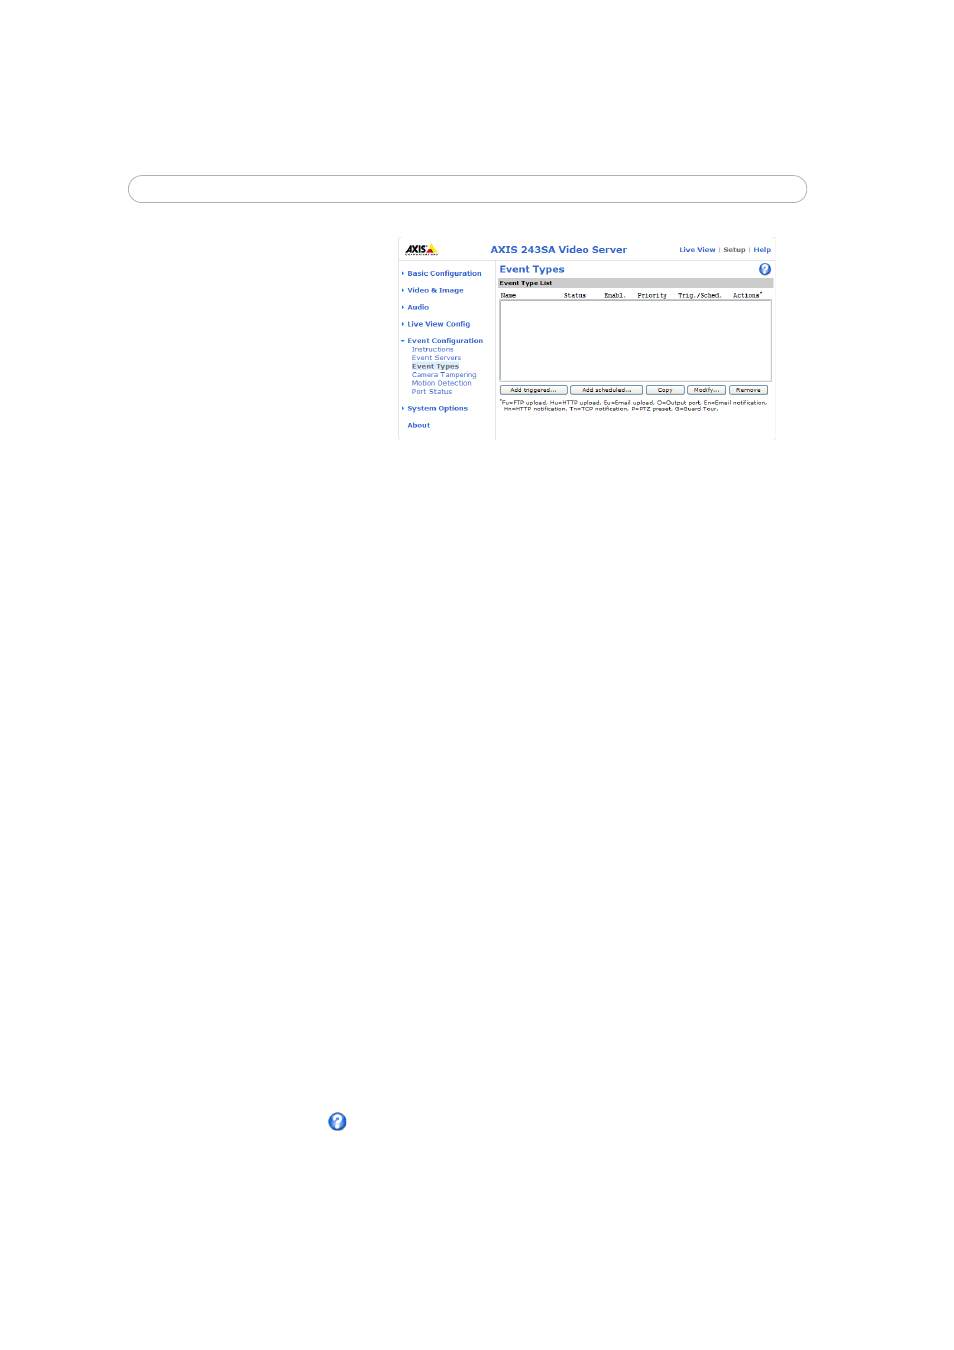Click the AXIS logo
This screenshot has height=1350, width=954.
[x=421, y=249]
